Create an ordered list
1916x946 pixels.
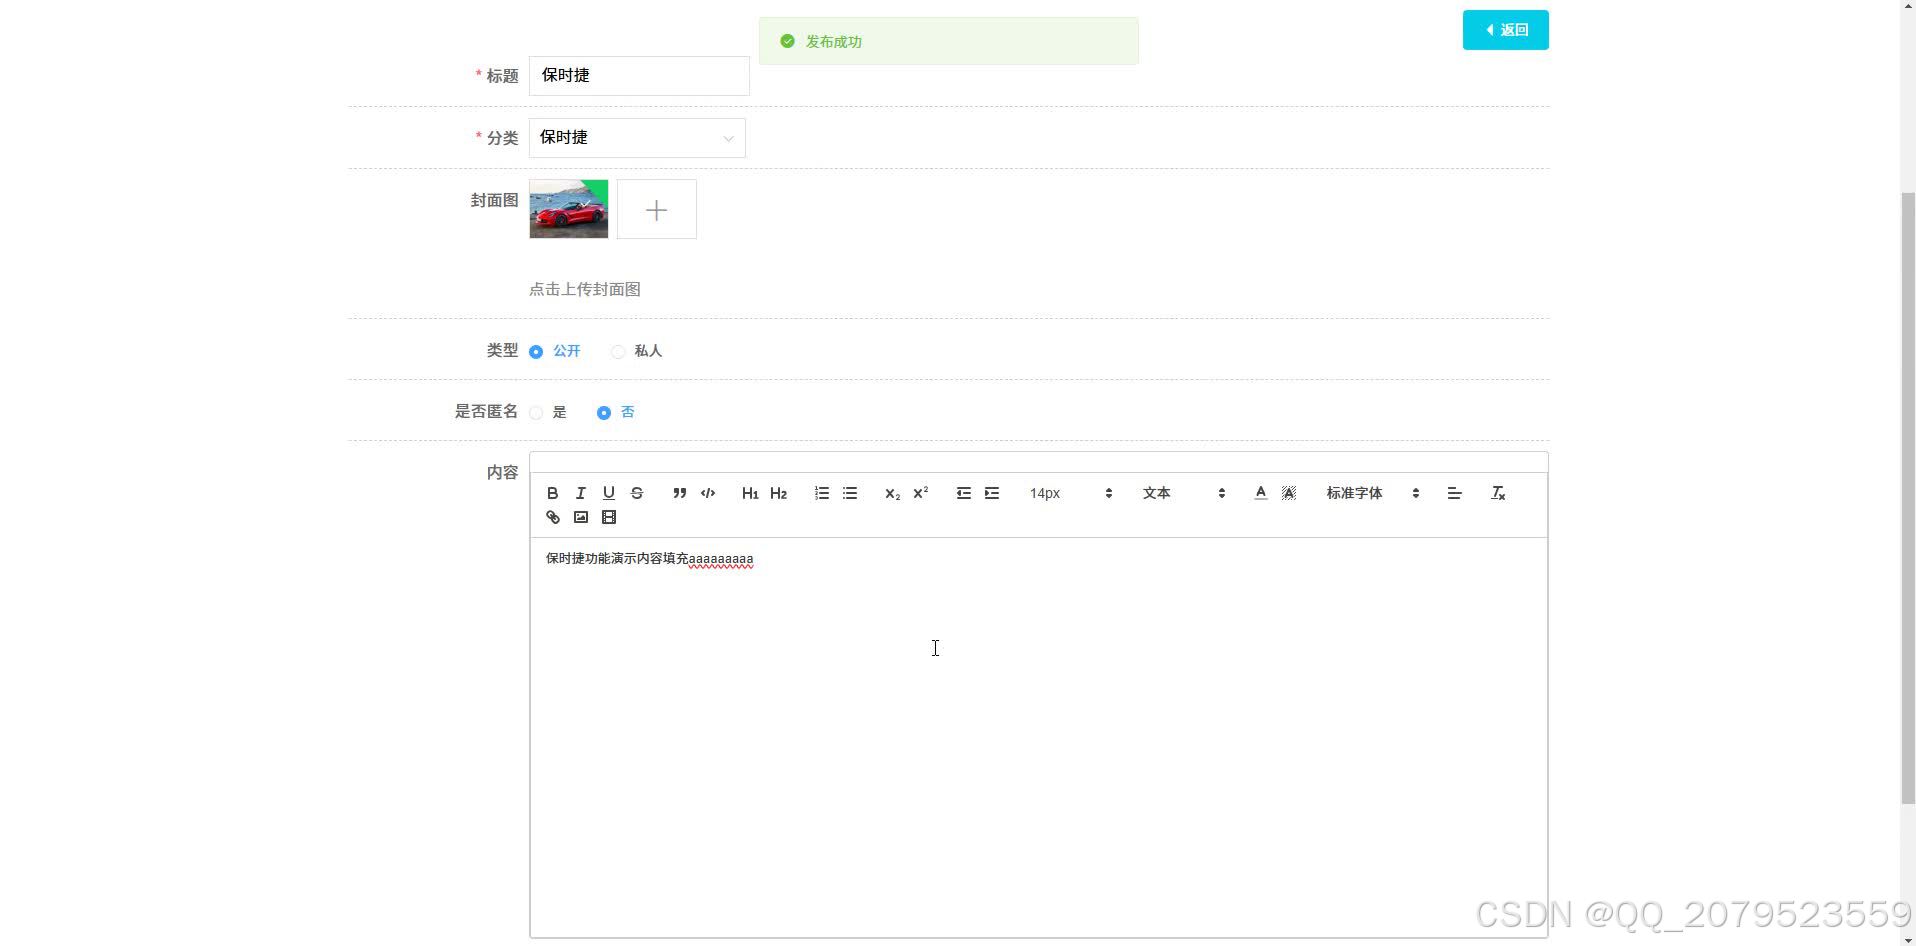point(822,493)
